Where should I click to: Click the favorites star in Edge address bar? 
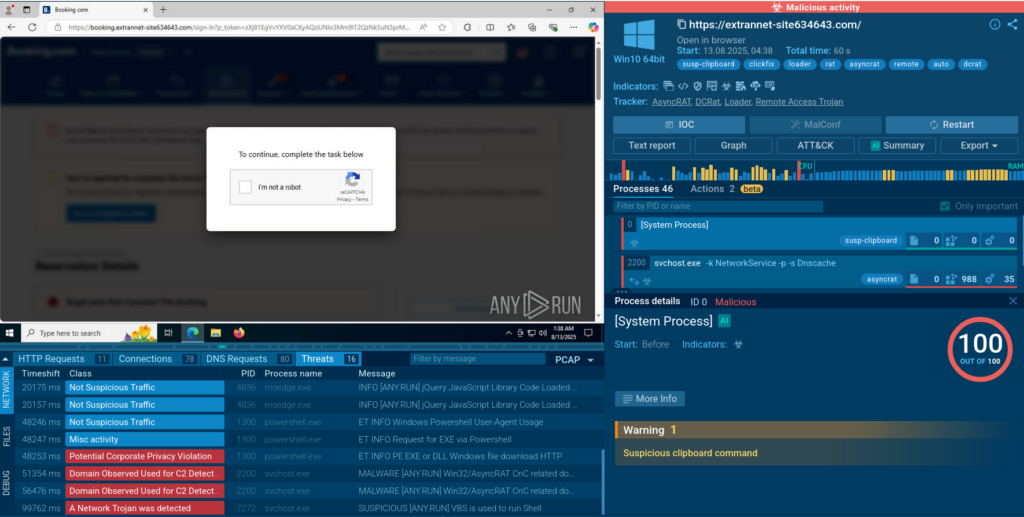442,27
